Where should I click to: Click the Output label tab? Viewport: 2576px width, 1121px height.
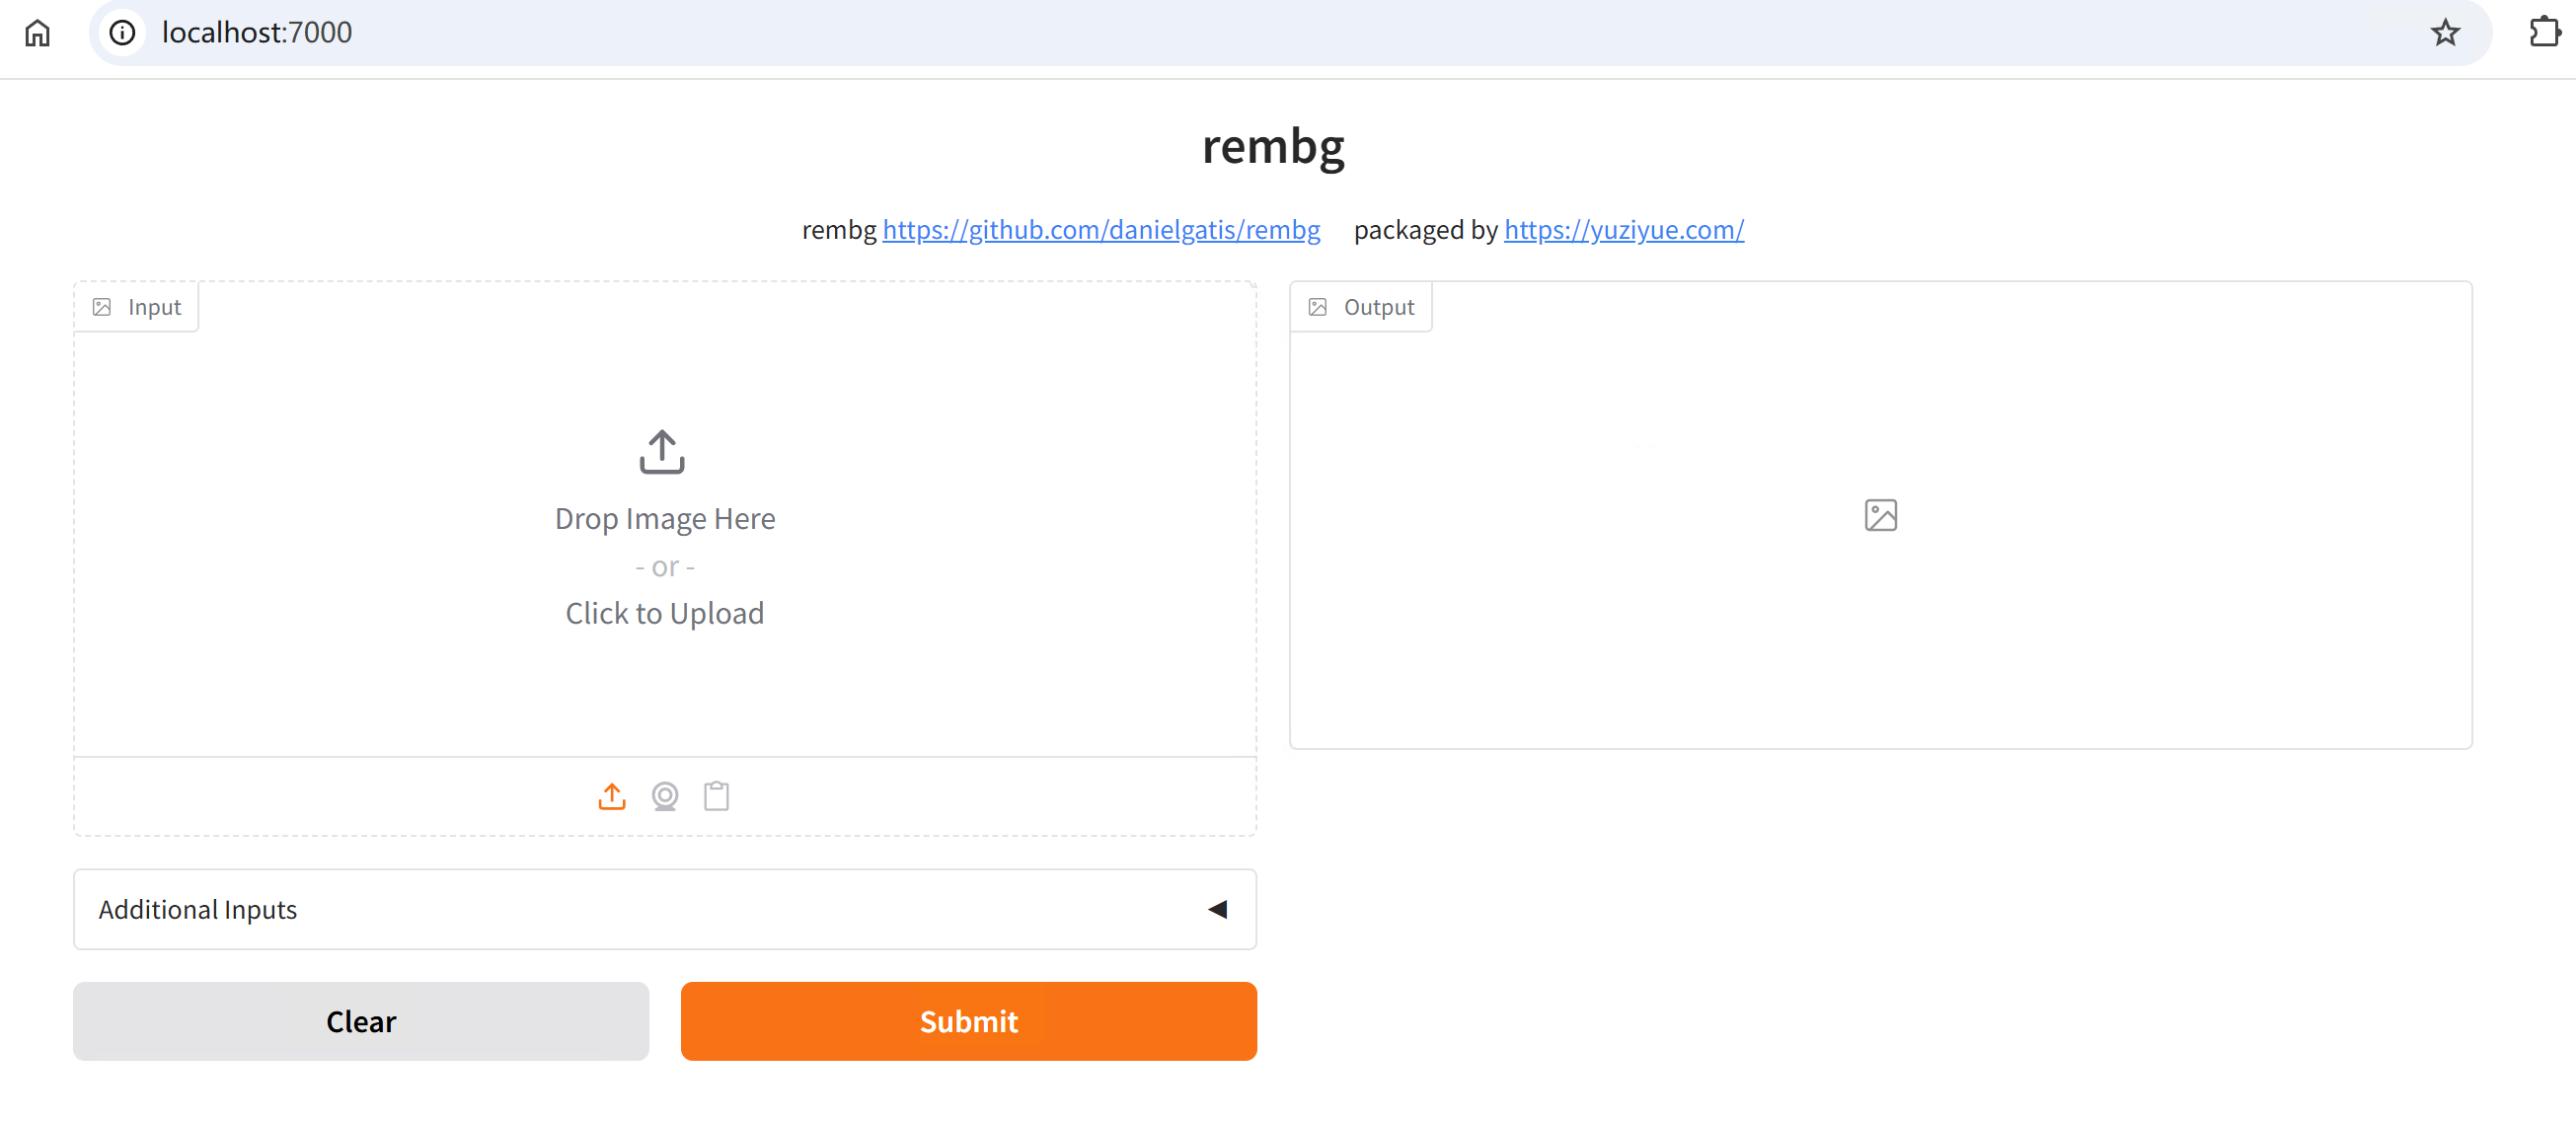tap(1360, 307)
